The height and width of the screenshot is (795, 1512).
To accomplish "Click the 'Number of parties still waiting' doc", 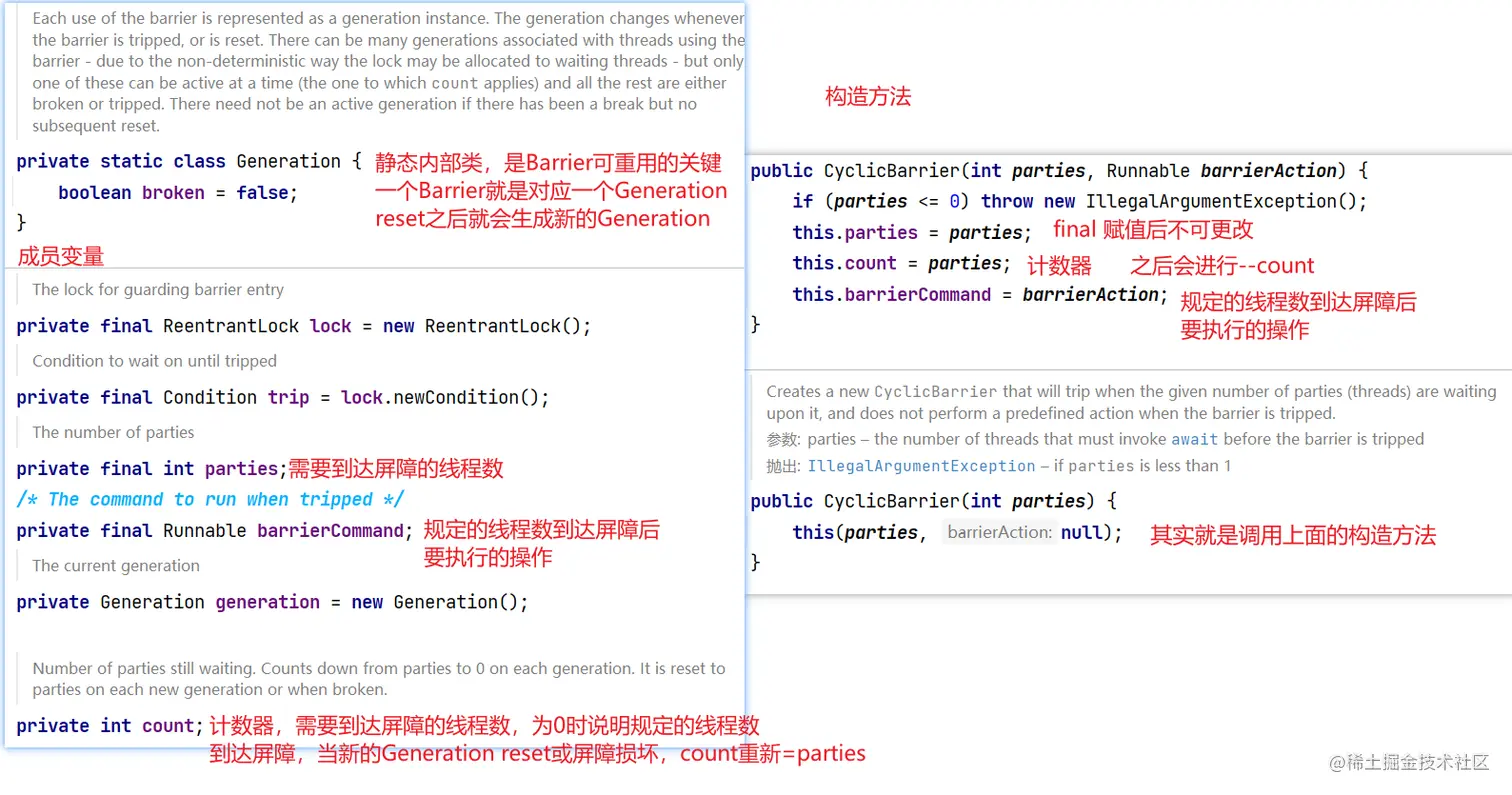I will pyautogui.click(x=379, y=679).
